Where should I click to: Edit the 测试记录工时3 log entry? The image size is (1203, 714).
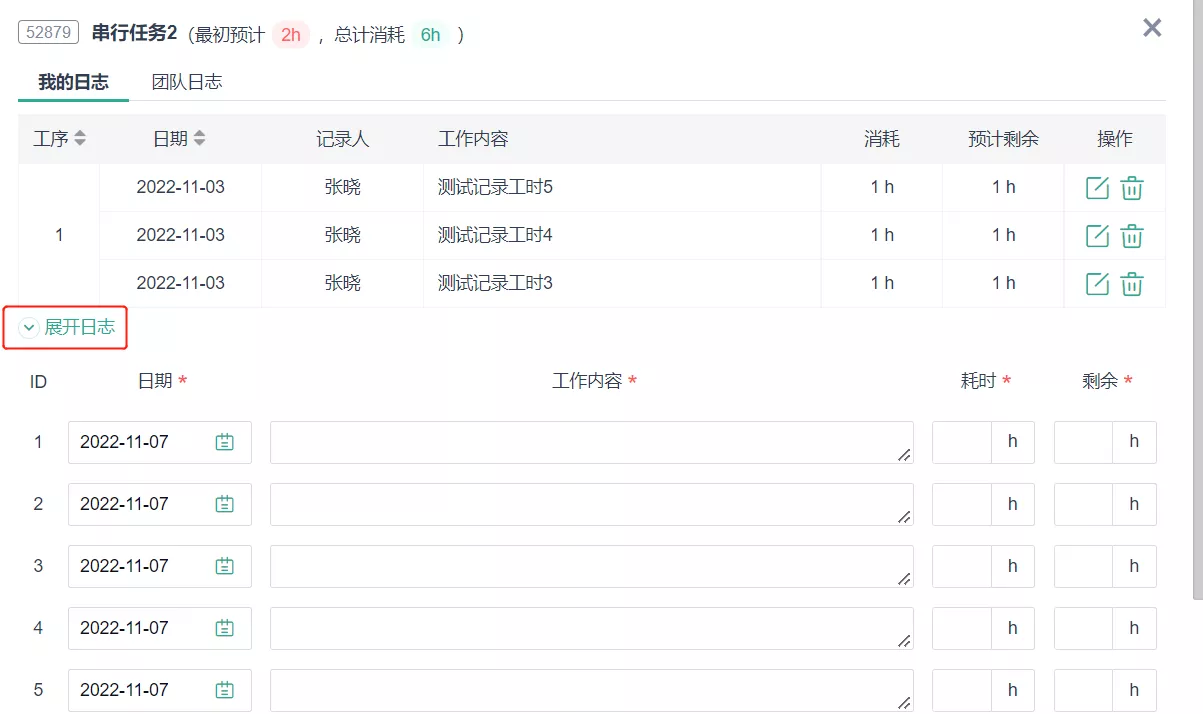point(1097,284)
